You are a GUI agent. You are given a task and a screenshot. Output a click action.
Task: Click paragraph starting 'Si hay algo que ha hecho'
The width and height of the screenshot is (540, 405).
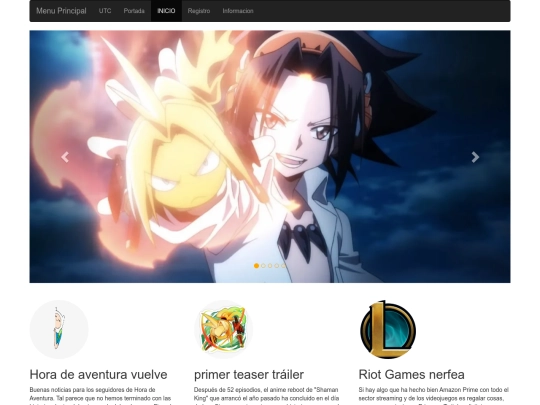pyautogui.click(x=434, y=396)
